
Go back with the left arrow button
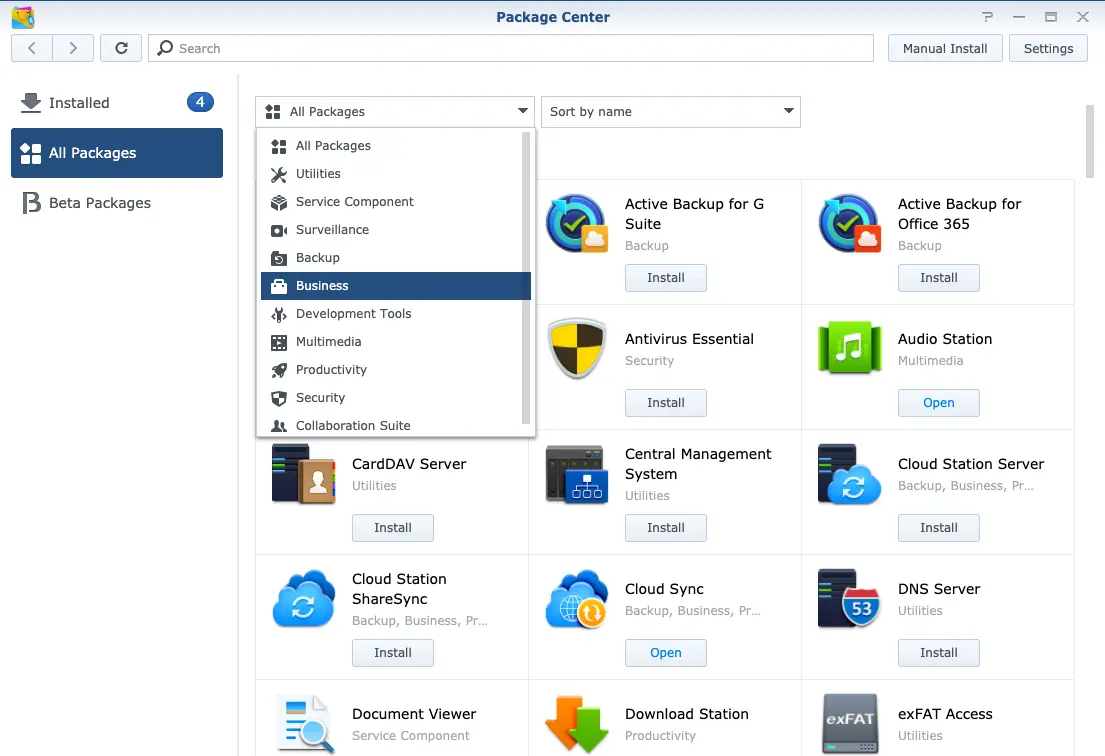coord(32,48)
